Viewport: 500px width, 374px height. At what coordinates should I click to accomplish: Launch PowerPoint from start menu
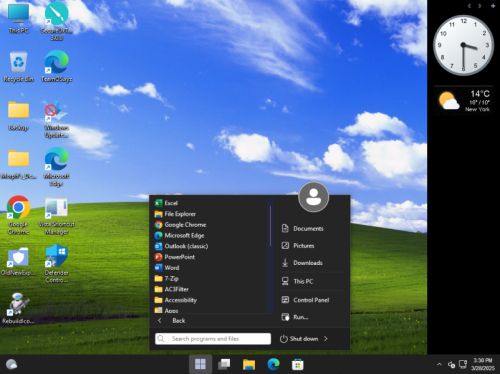click(175, 257)
